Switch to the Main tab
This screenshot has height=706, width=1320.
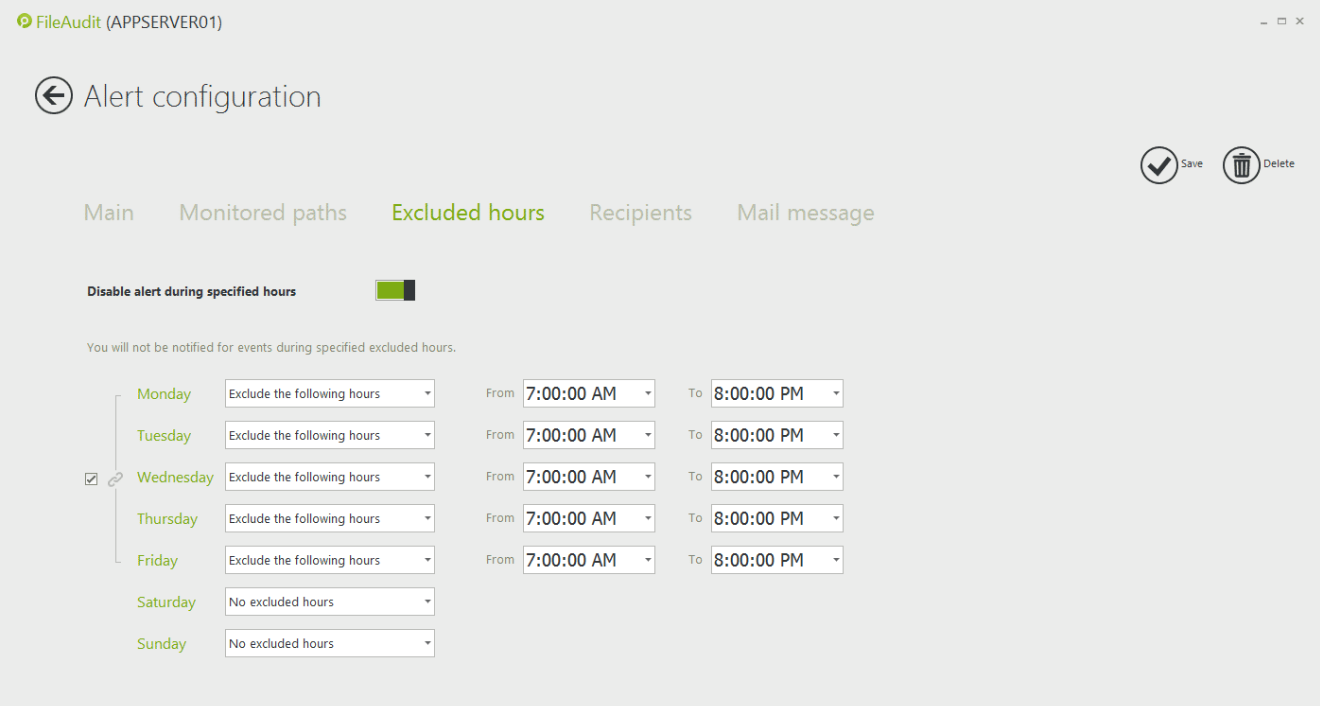point(109,213)
